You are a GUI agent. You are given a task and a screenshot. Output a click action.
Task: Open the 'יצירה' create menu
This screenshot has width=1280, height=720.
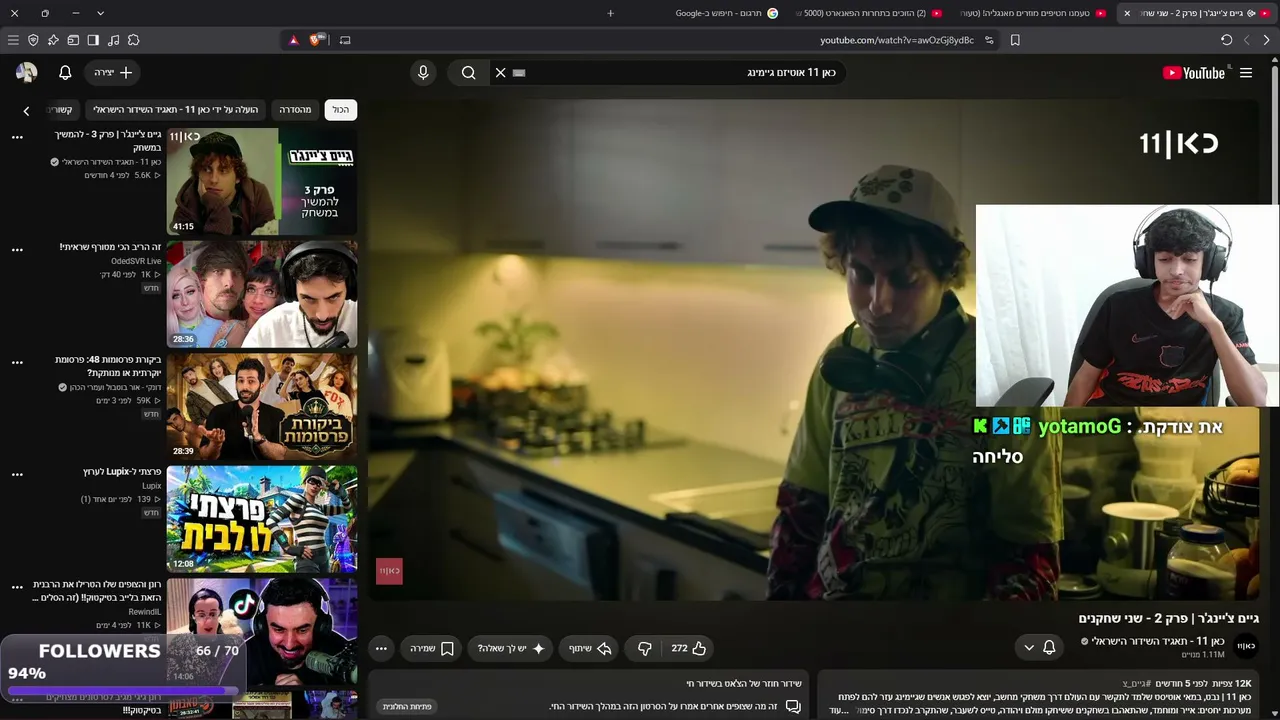[112, 73]
